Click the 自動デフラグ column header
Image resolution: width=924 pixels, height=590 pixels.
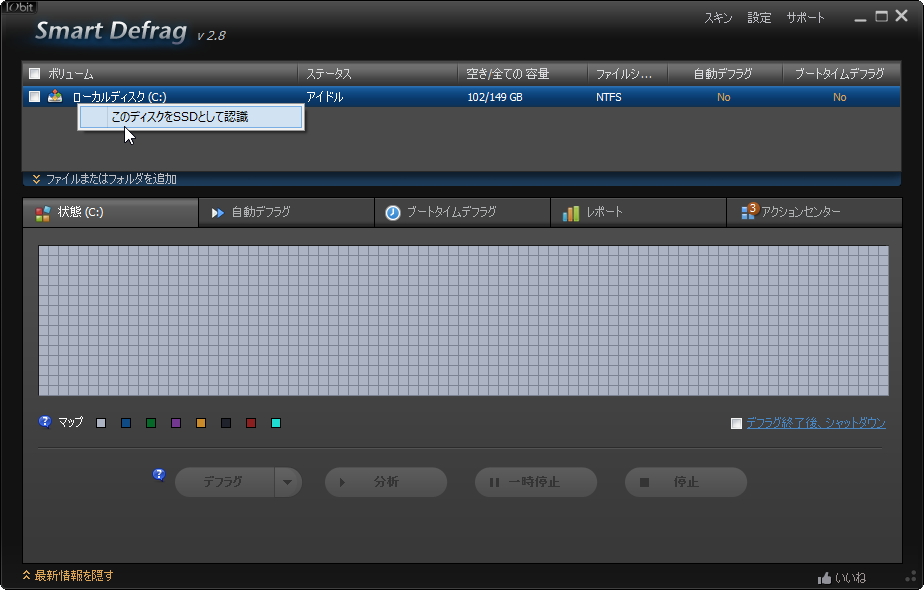point(725,74)
